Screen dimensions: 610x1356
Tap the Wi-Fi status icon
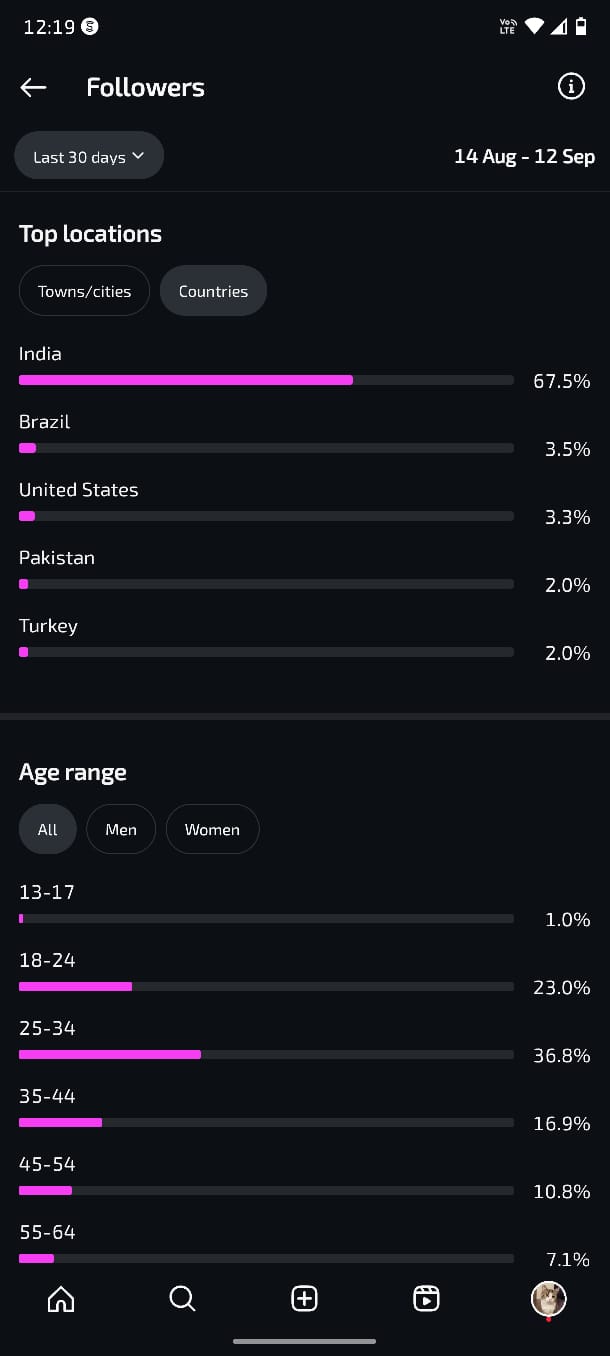[534, 27]
